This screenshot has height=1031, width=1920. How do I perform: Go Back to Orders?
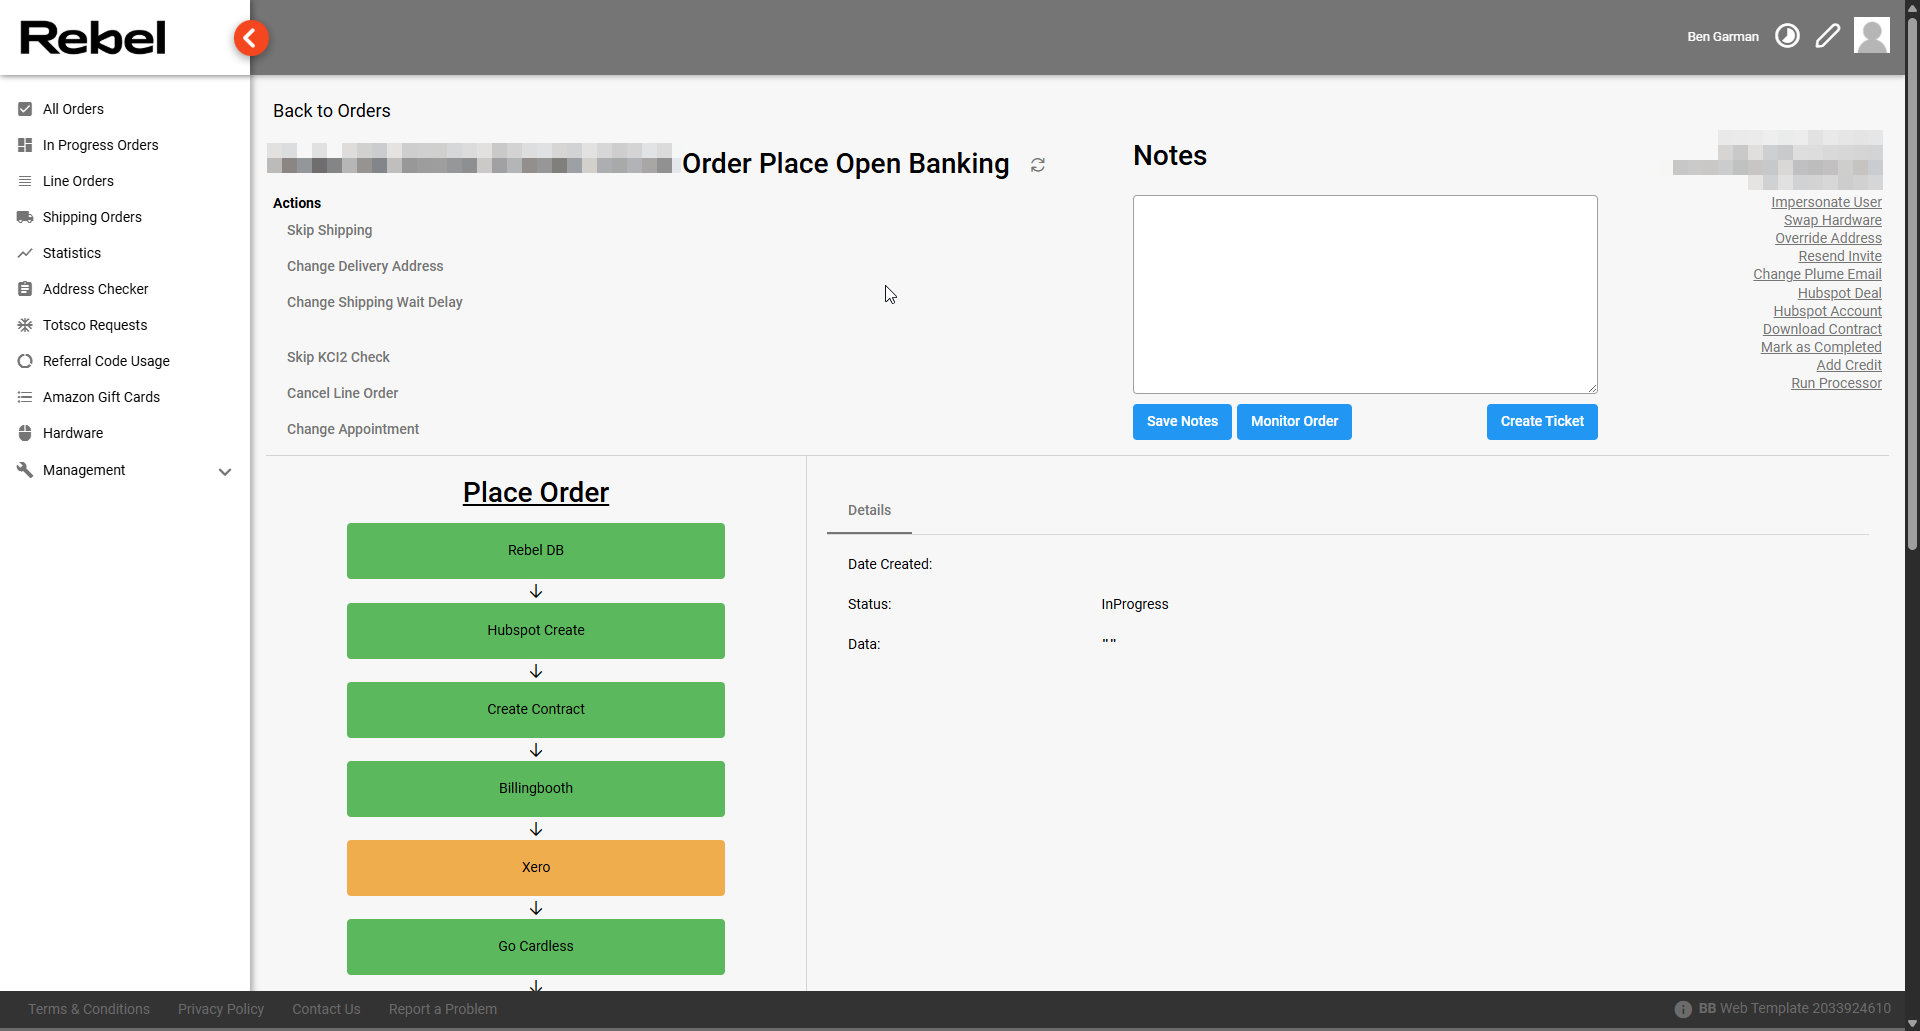332,111
